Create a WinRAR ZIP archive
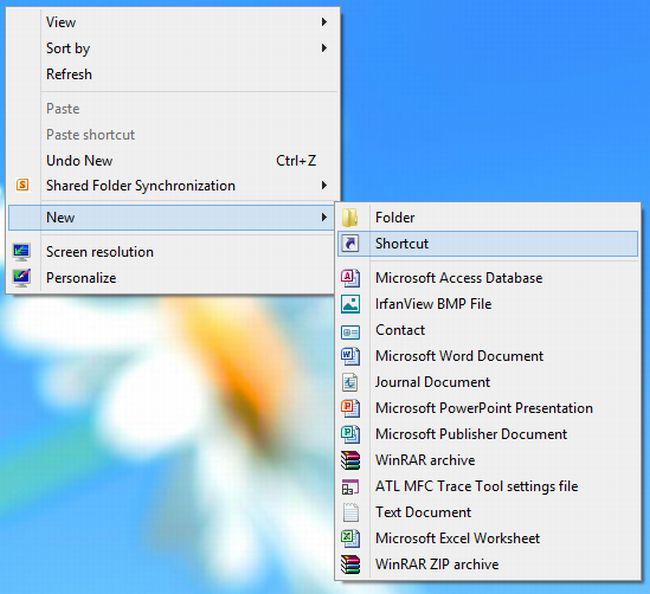650x594 pixels. (x=488, y=564)
